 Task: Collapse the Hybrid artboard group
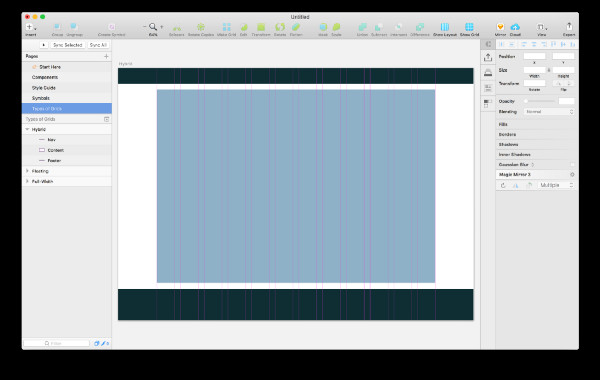27,129
